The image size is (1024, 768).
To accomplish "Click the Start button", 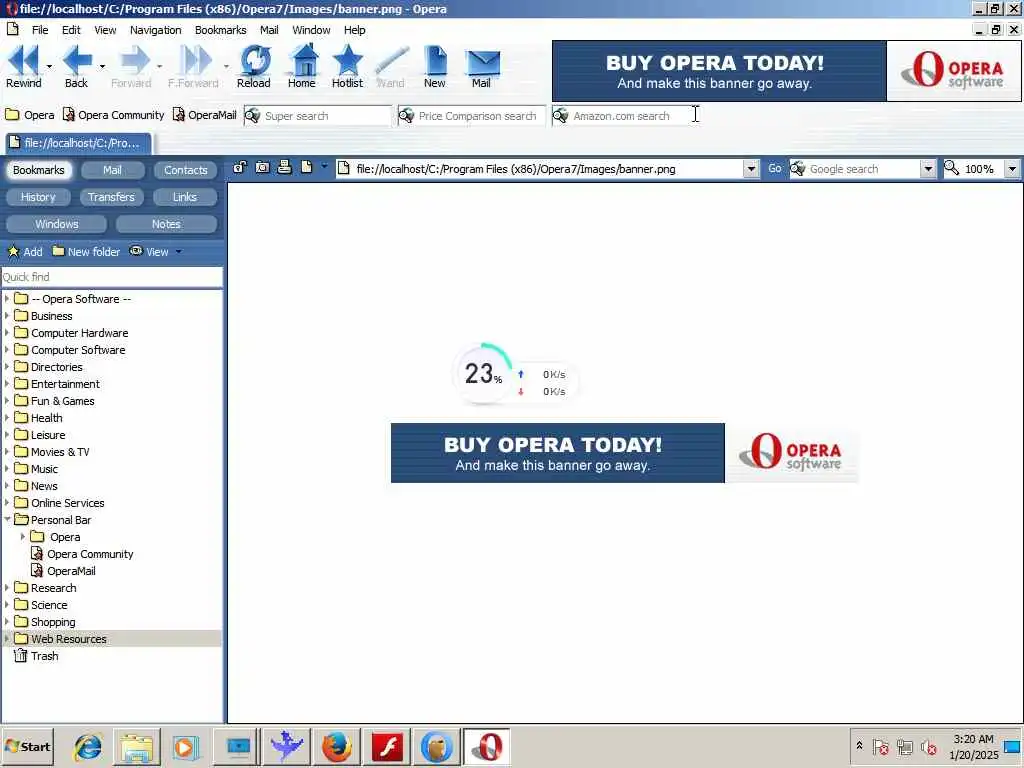I will (27, 746).
